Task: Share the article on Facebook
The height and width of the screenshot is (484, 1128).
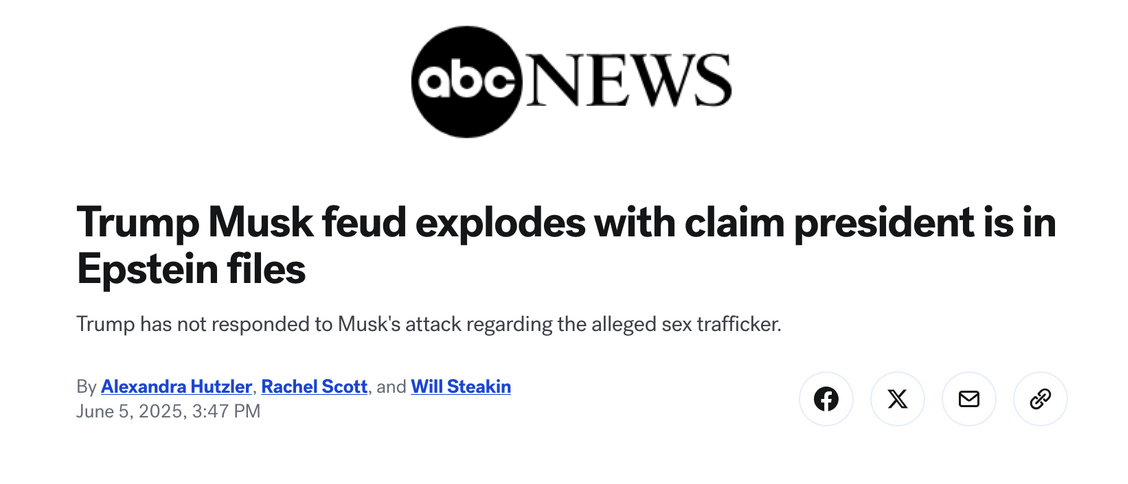Action: (826, 399)
